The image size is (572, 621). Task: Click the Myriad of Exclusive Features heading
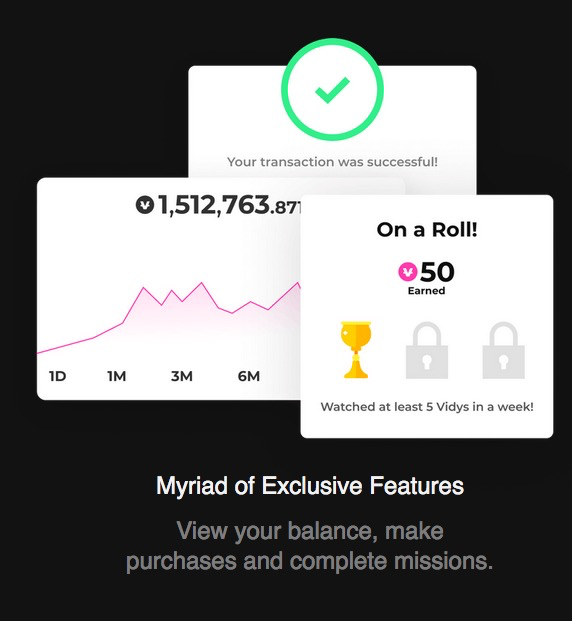[310, 486]
